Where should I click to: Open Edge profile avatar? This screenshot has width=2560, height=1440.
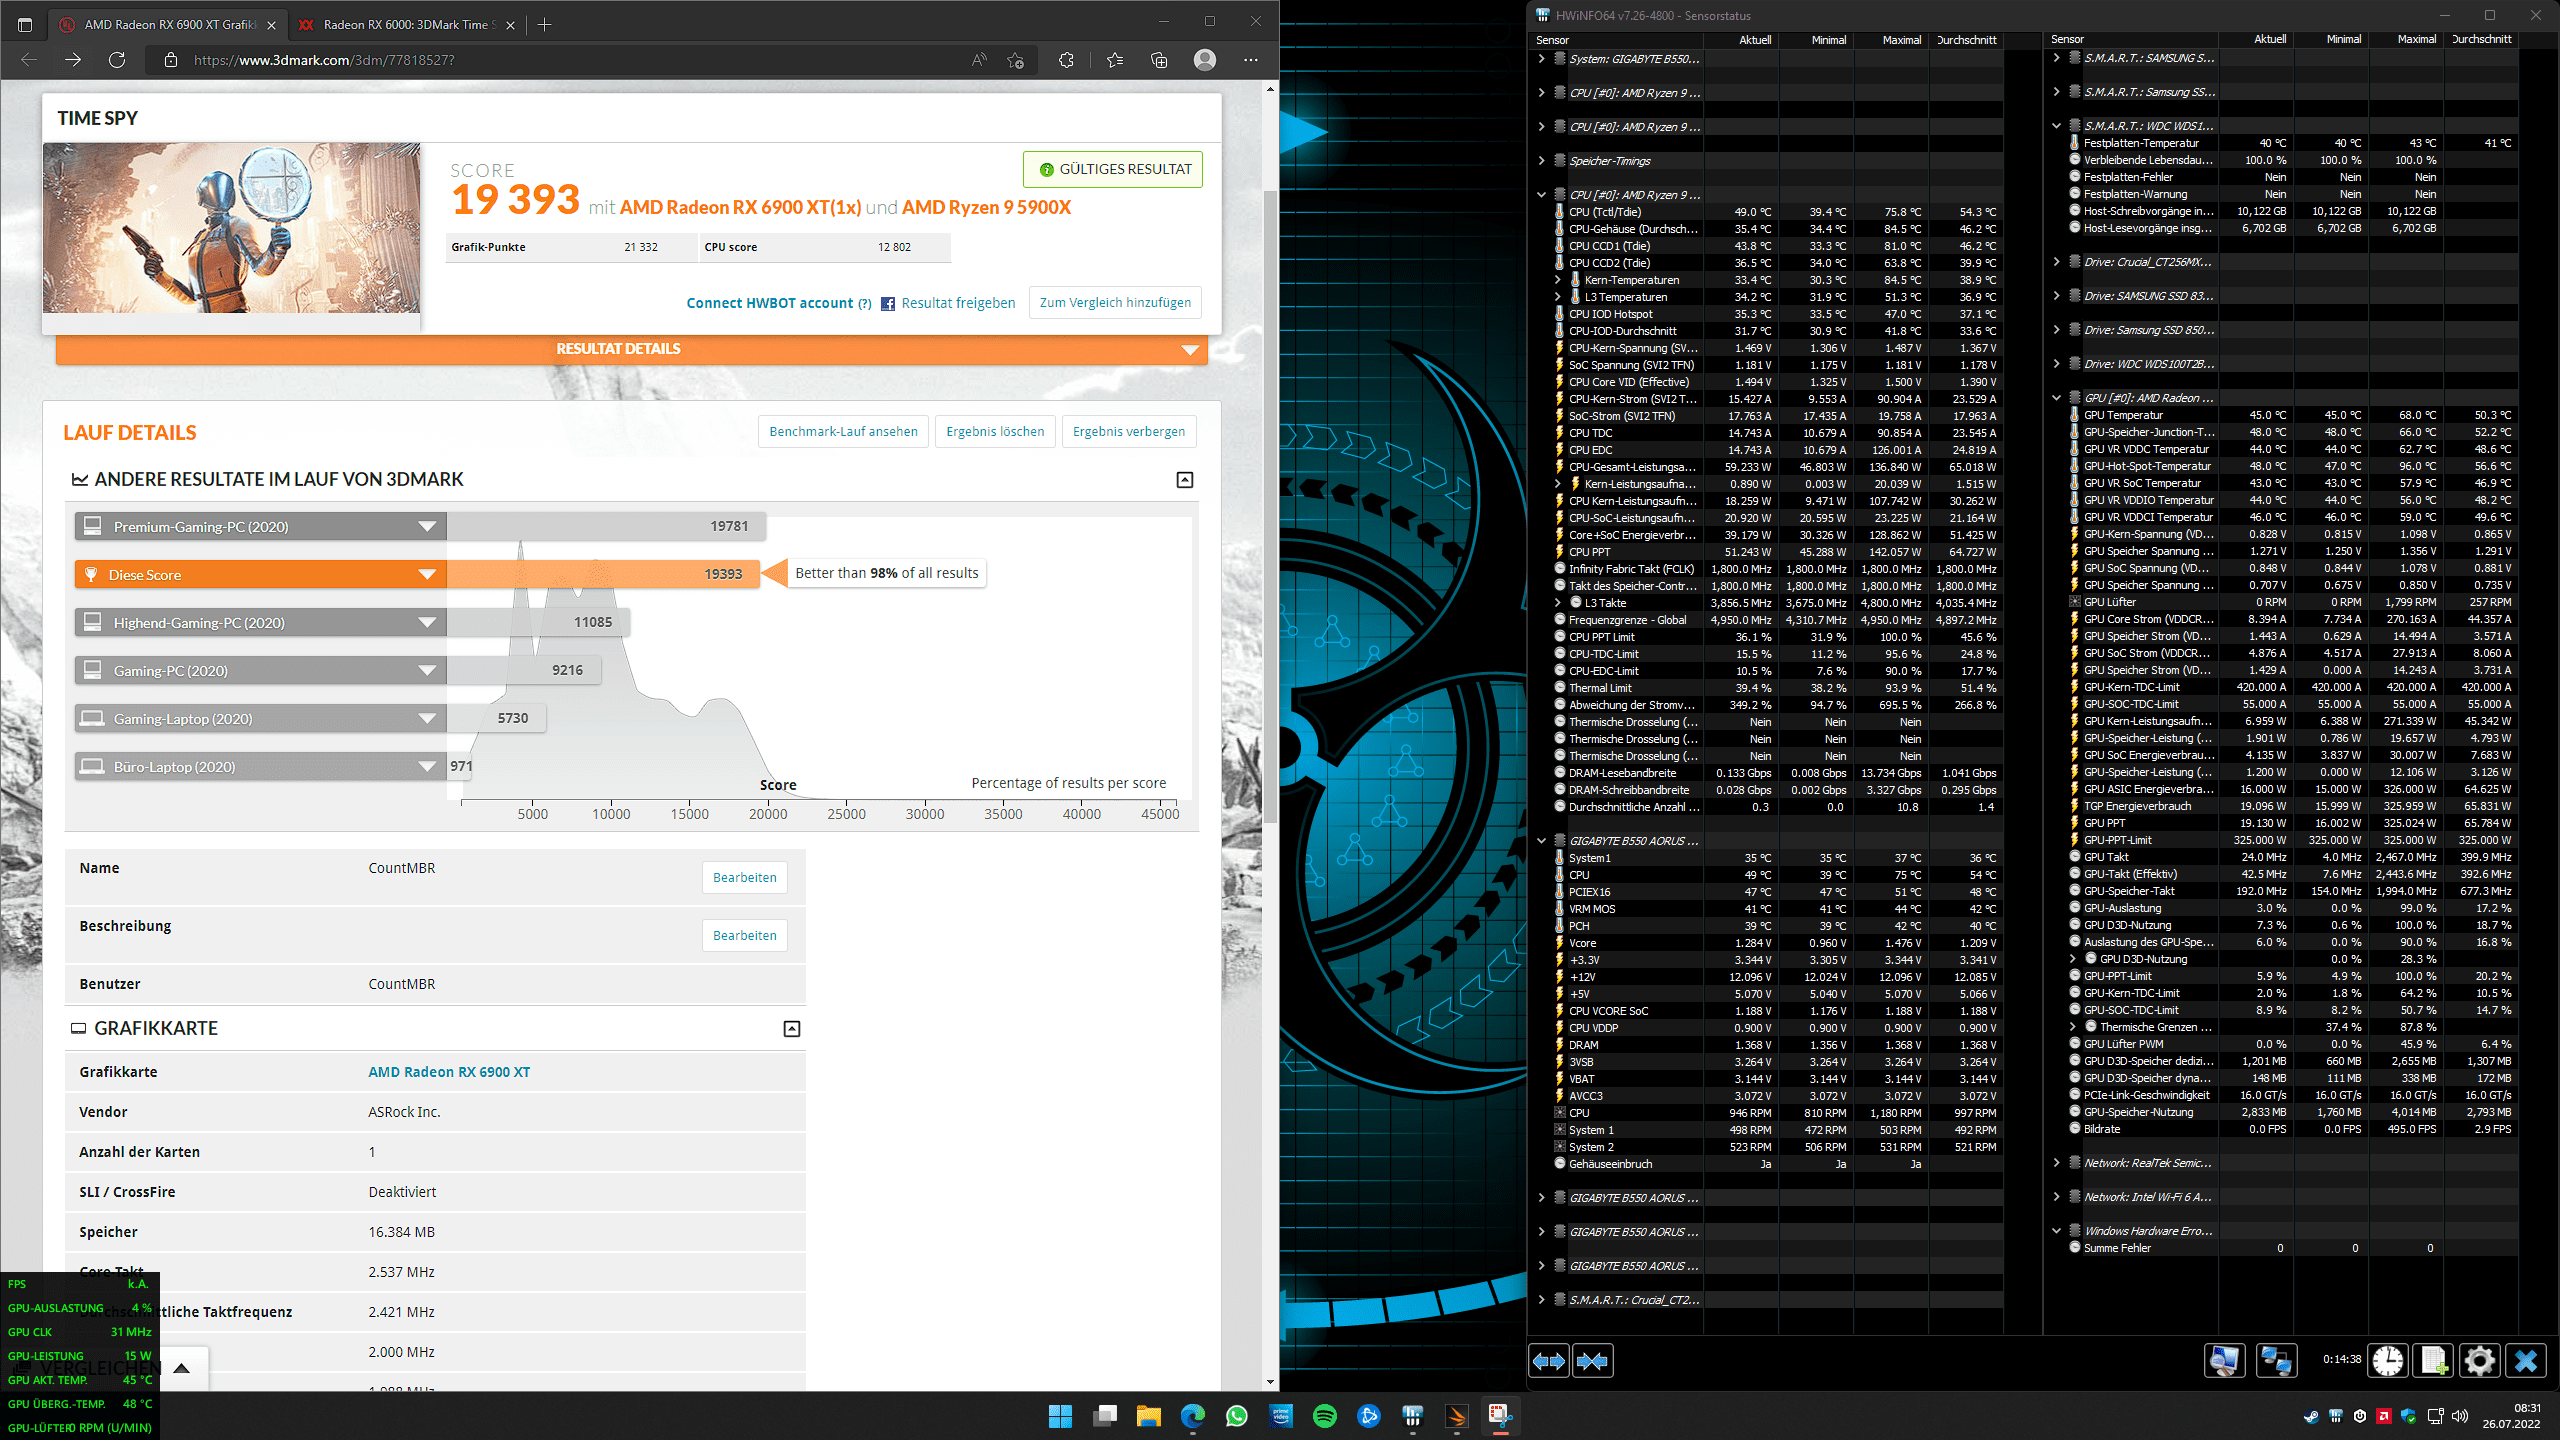point(1205,60)
